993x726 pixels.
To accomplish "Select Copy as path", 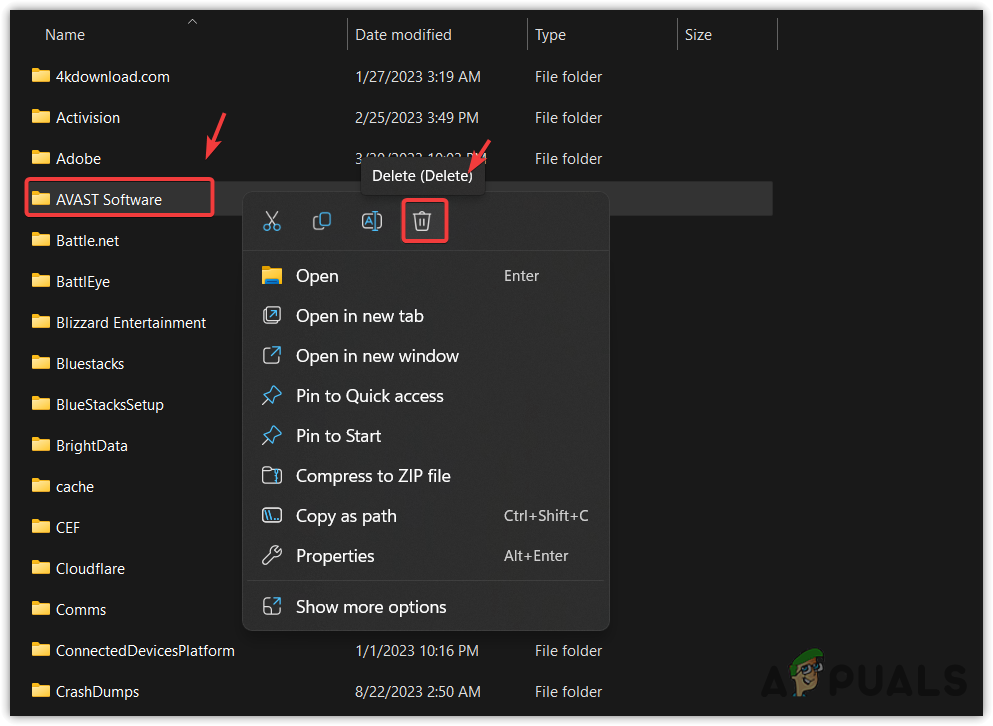I will [x=426, y=516].
